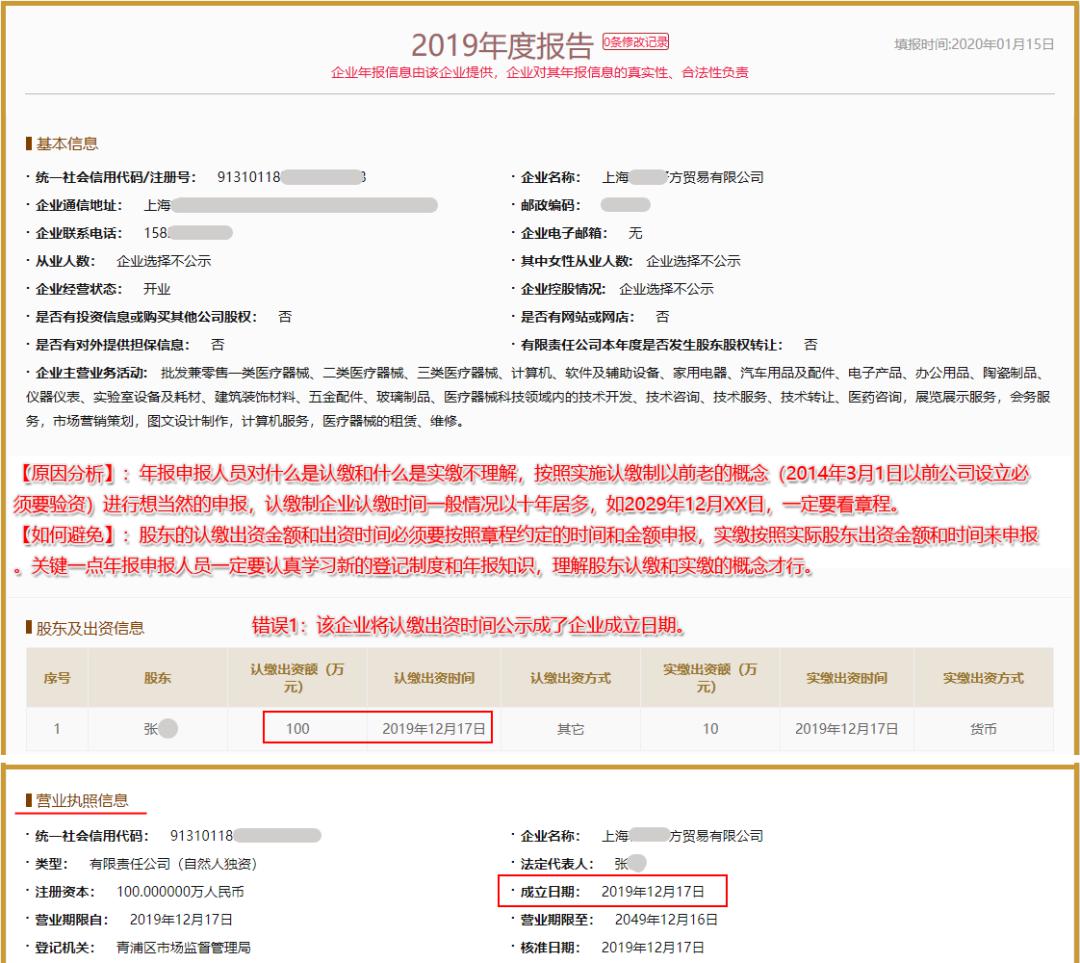Click the 营业期限自 value 2019年12月17日

point(181,920)
